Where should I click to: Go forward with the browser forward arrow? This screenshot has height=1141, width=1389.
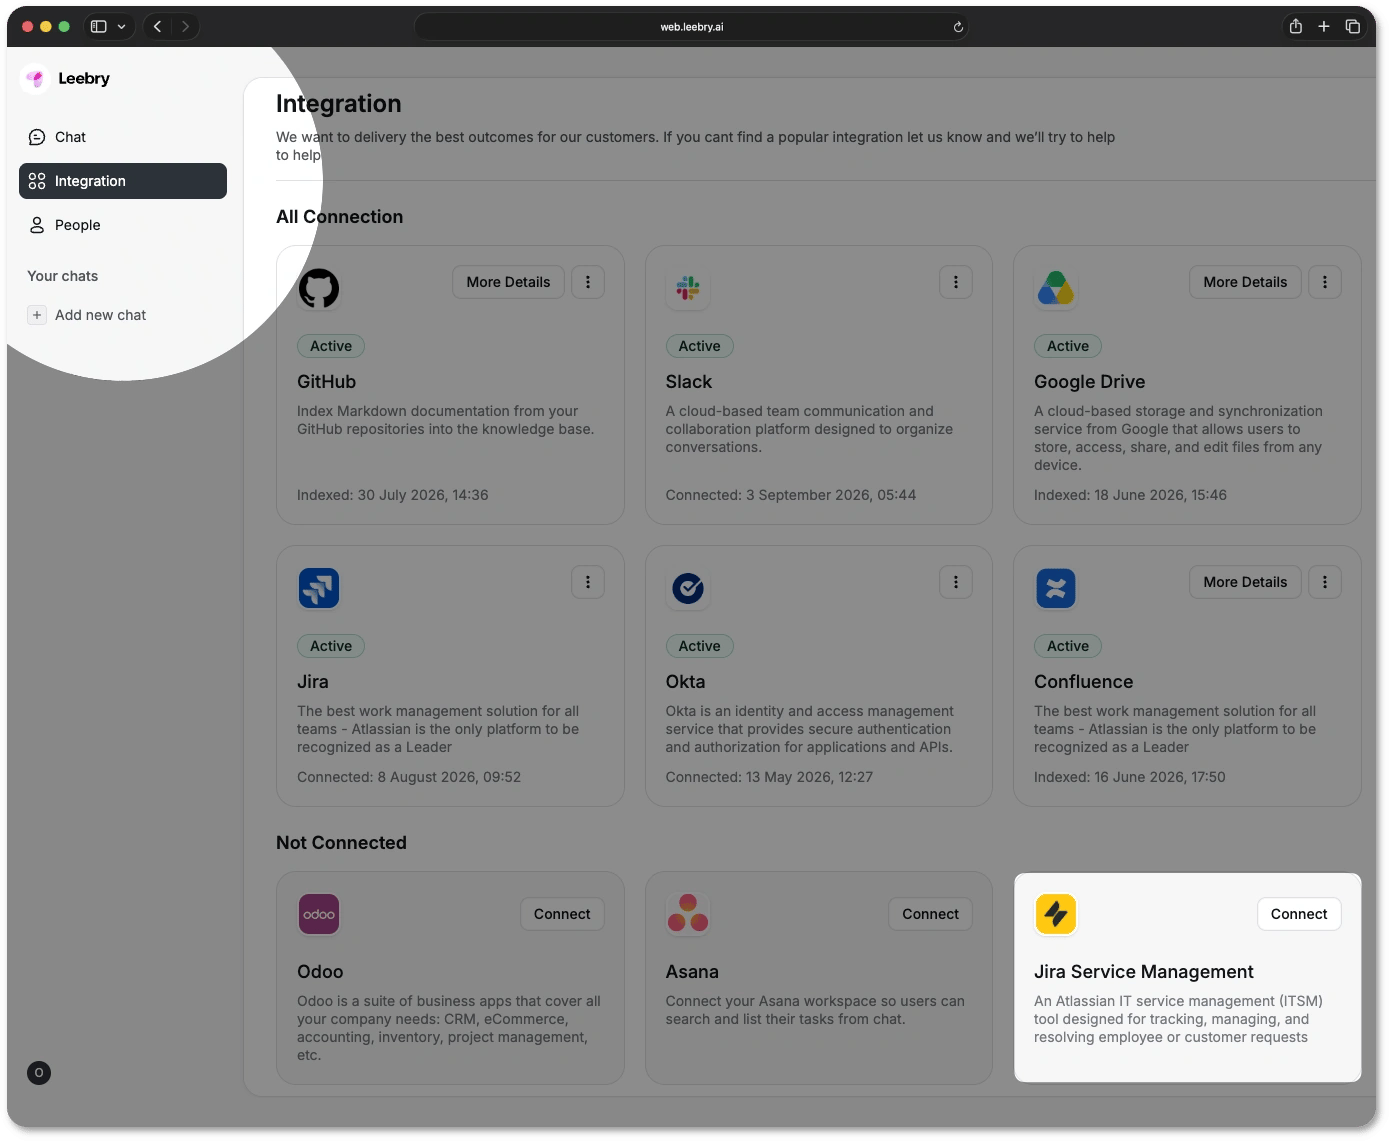pyautogui.click(x=185, y=27)
